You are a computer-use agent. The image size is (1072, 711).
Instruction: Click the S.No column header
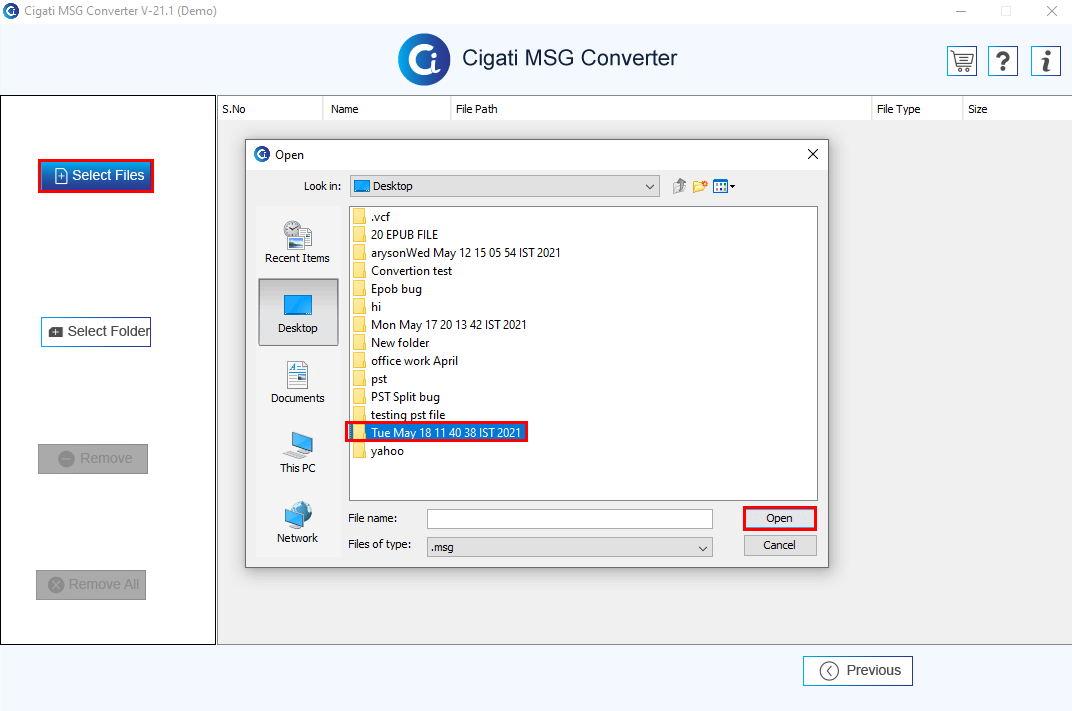click(270, 109)
